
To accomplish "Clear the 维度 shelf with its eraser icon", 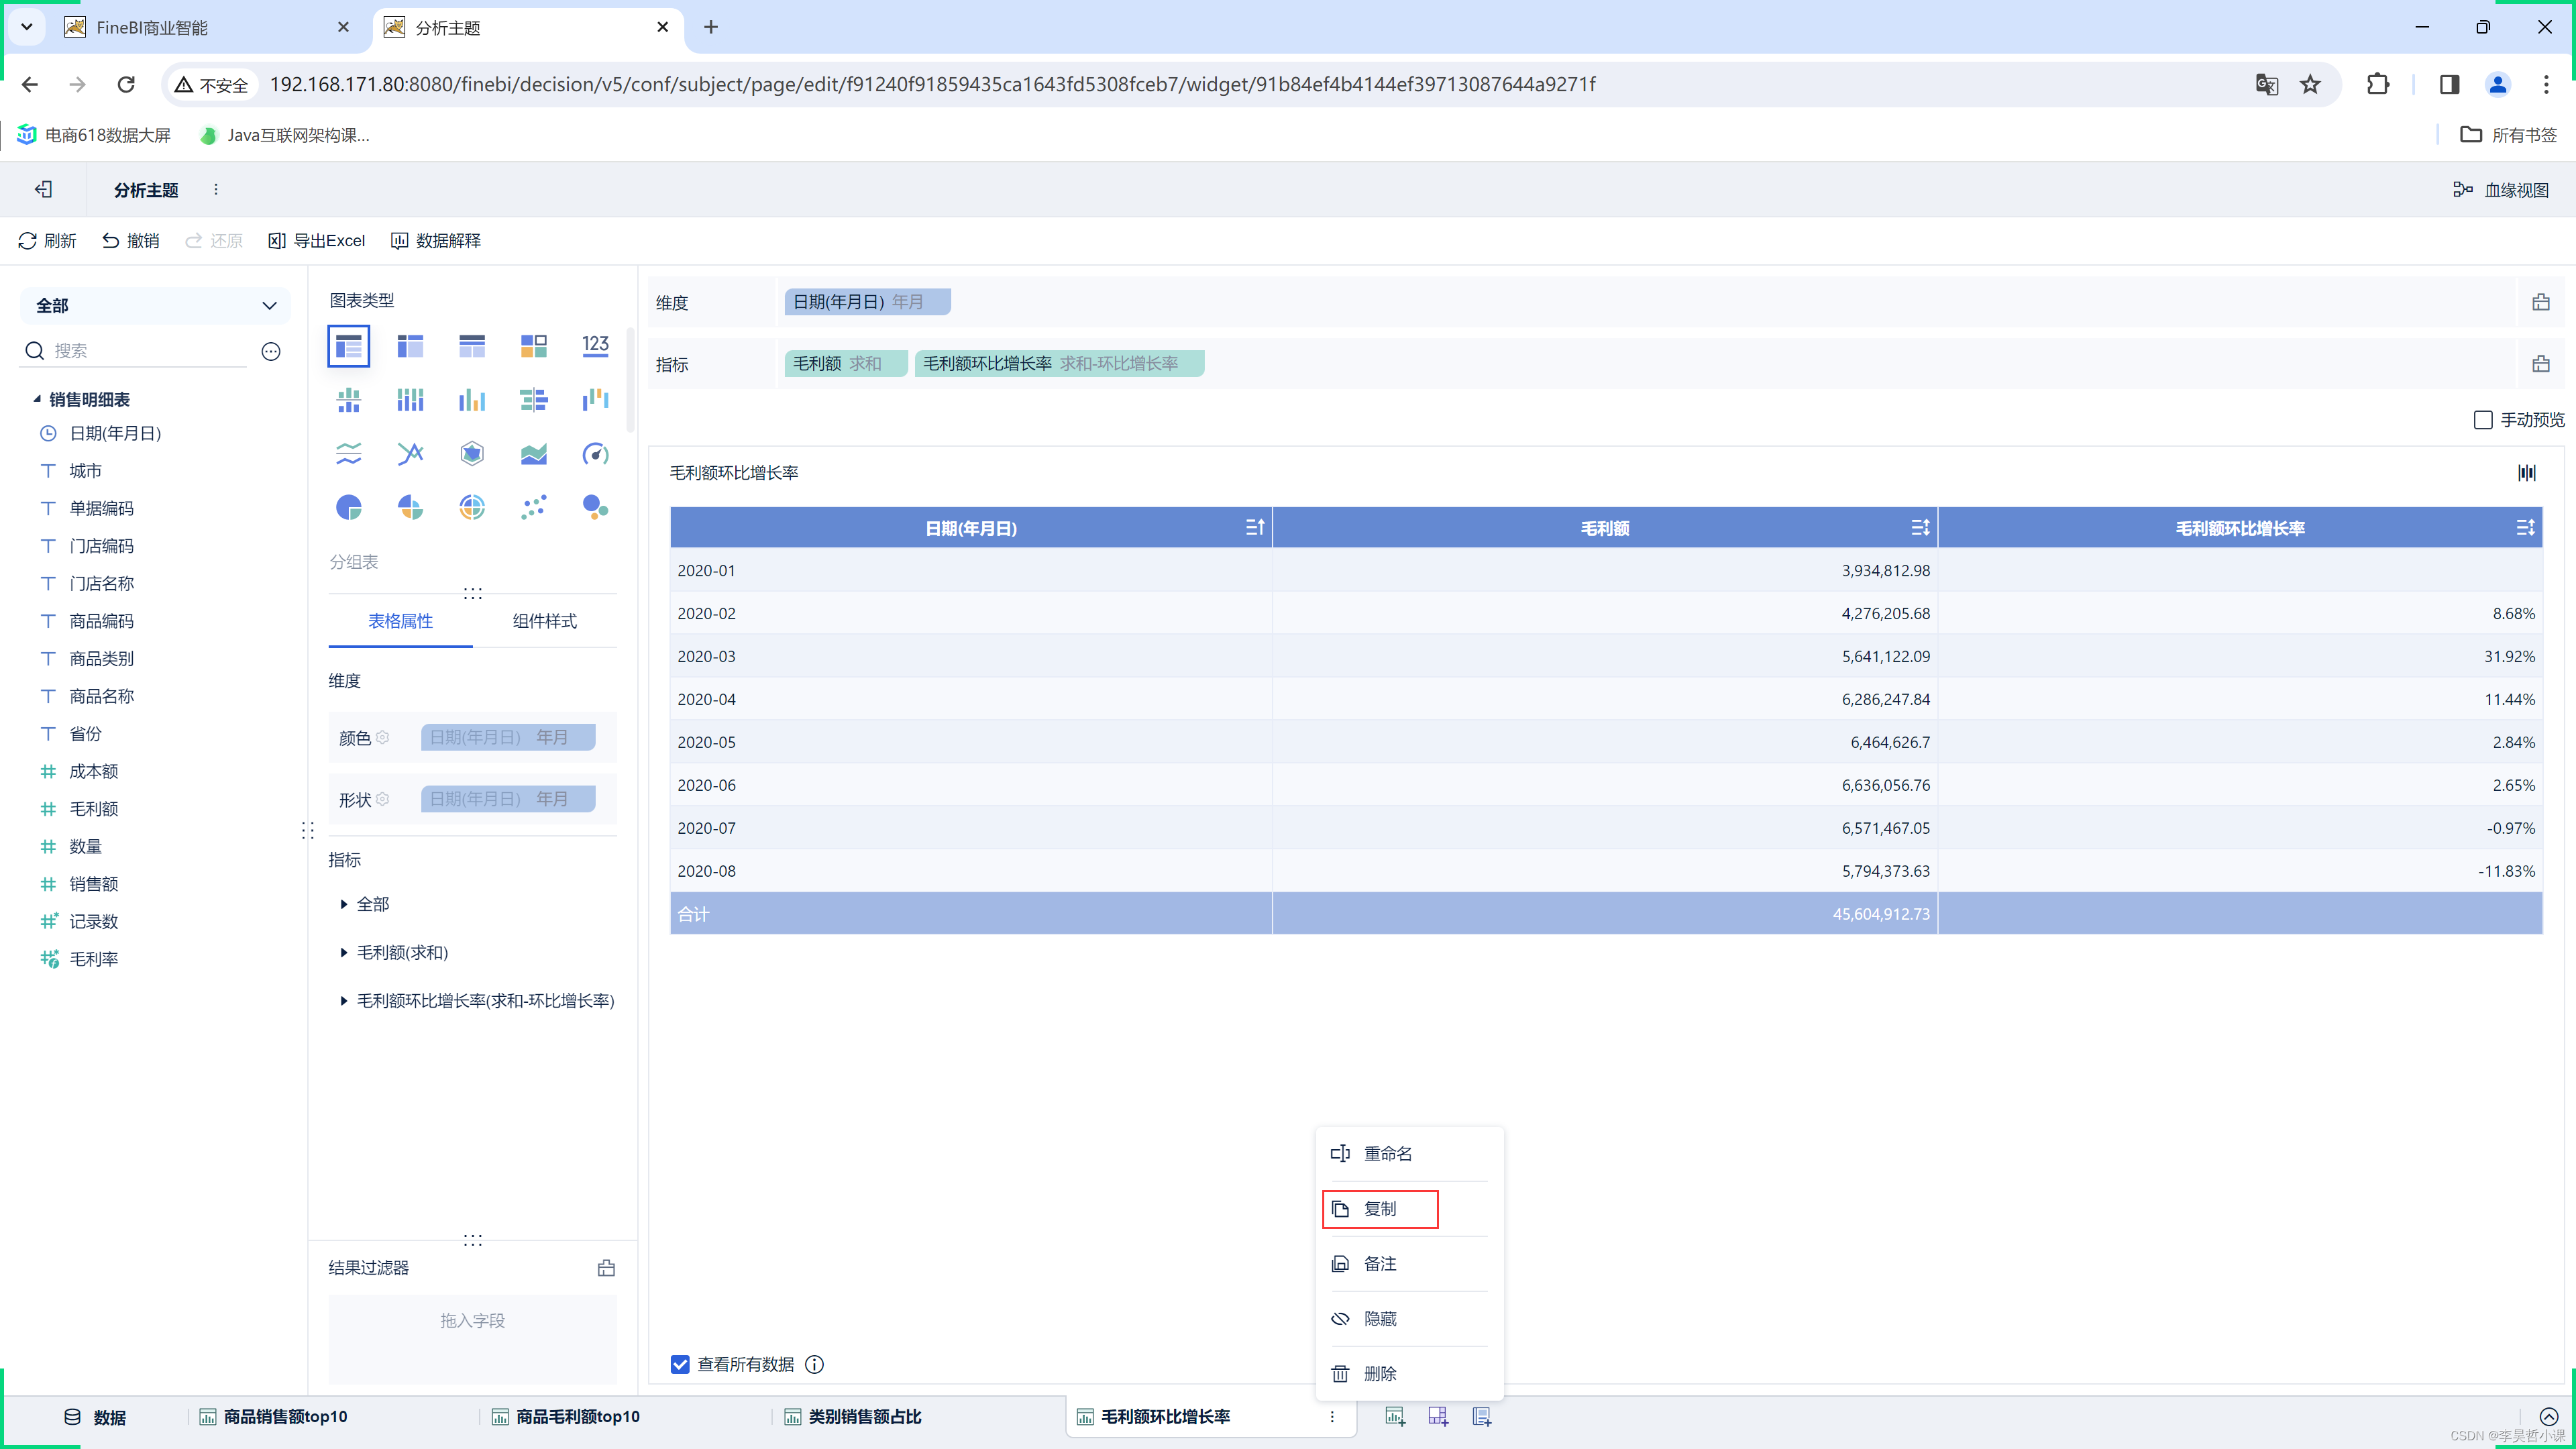I will coord(2541,302).
